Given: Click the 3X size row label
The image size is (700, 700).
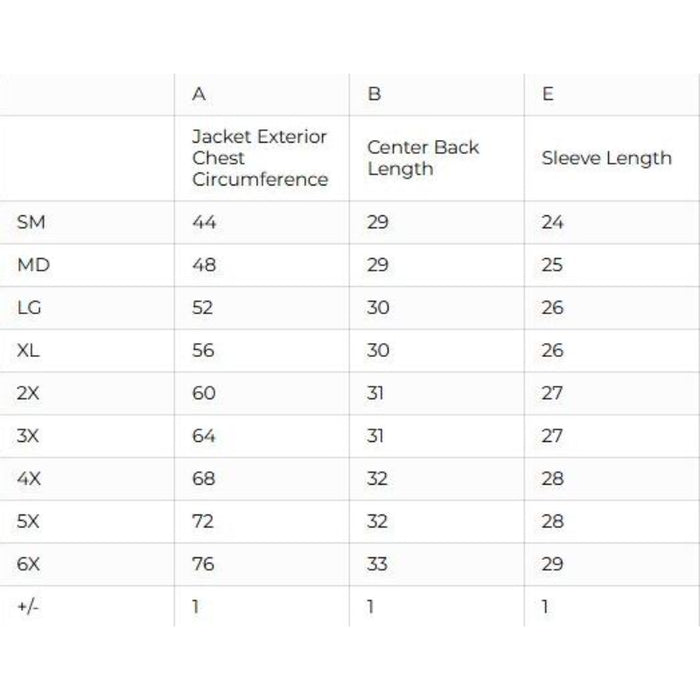Looking at the screenshot, I should [29, 436].
